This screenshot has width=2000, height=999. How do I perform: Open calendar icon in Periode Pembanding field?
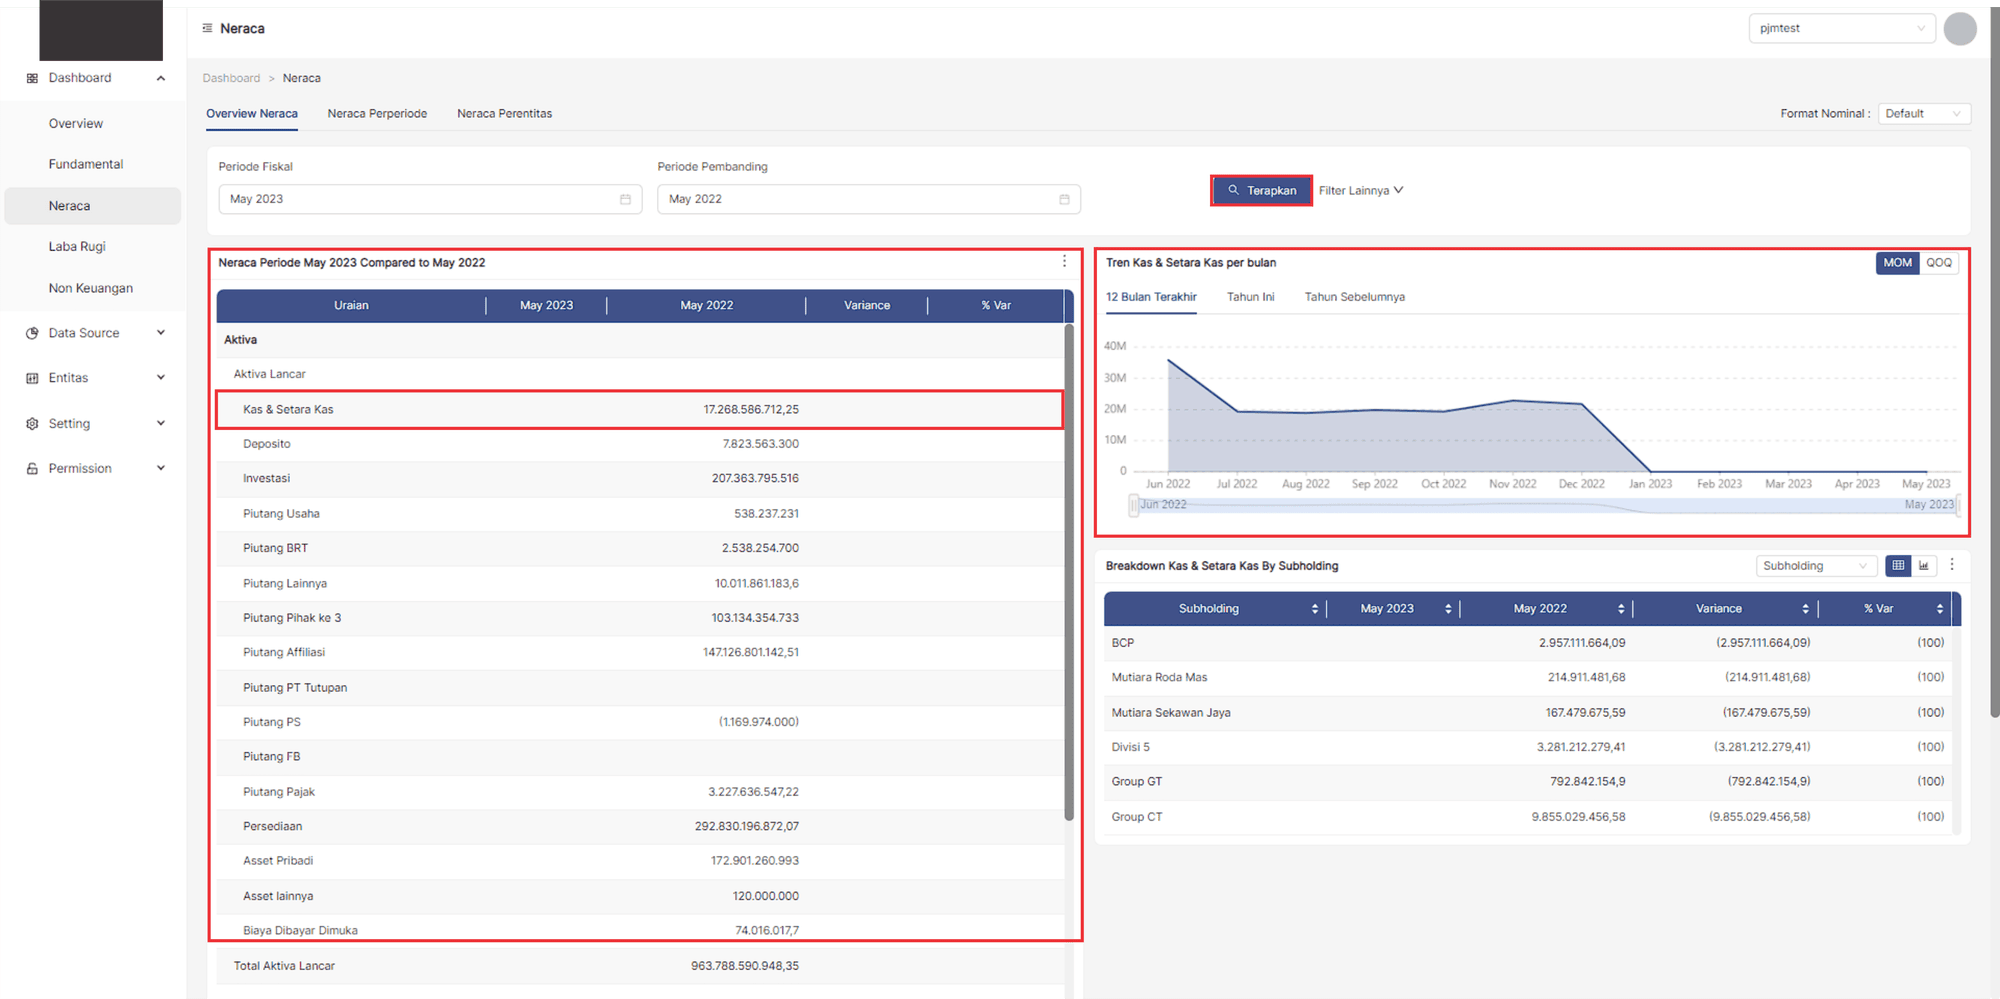click(x=1064, y=199)
